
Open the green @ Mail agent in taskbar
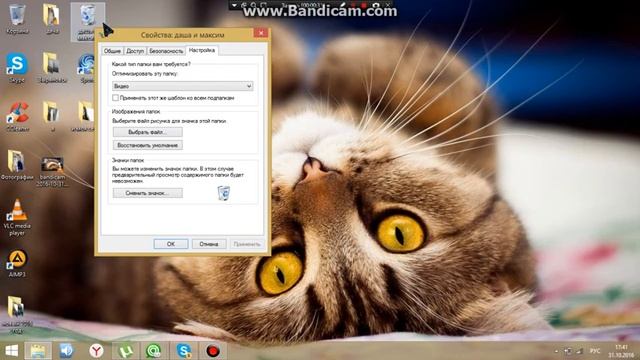(x=154, y=351)
